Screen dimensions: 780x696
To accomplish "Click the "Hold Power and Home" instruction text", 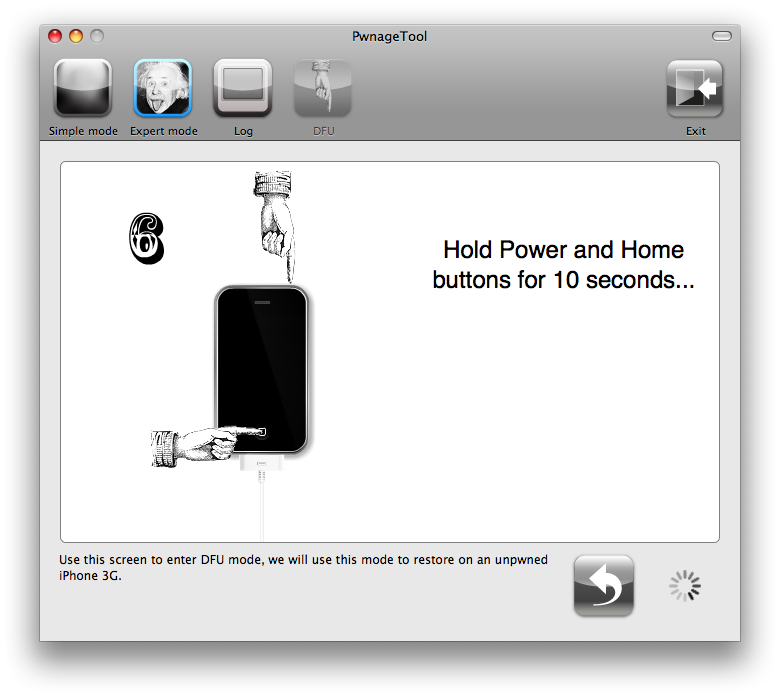I will (x=563, y=265).
